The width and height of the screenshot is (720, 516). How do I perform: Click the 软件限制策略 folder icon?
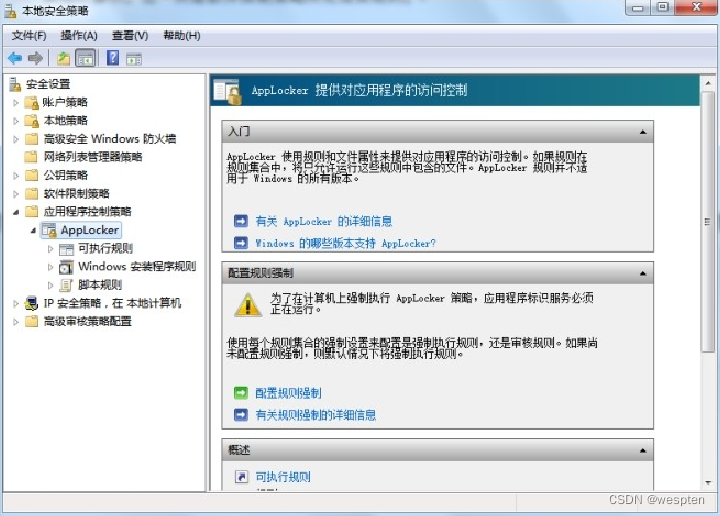(x=31, y=194)
